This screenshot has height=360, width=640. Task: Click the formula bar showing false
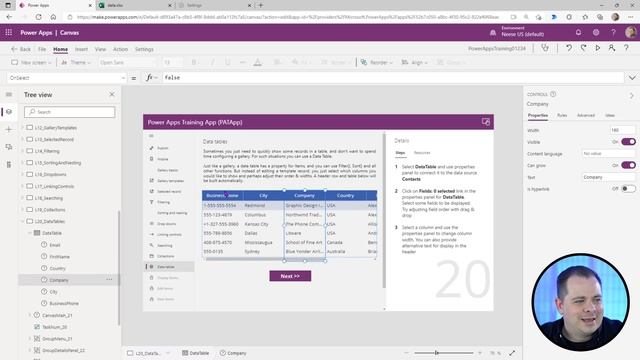tap(393, 78)
